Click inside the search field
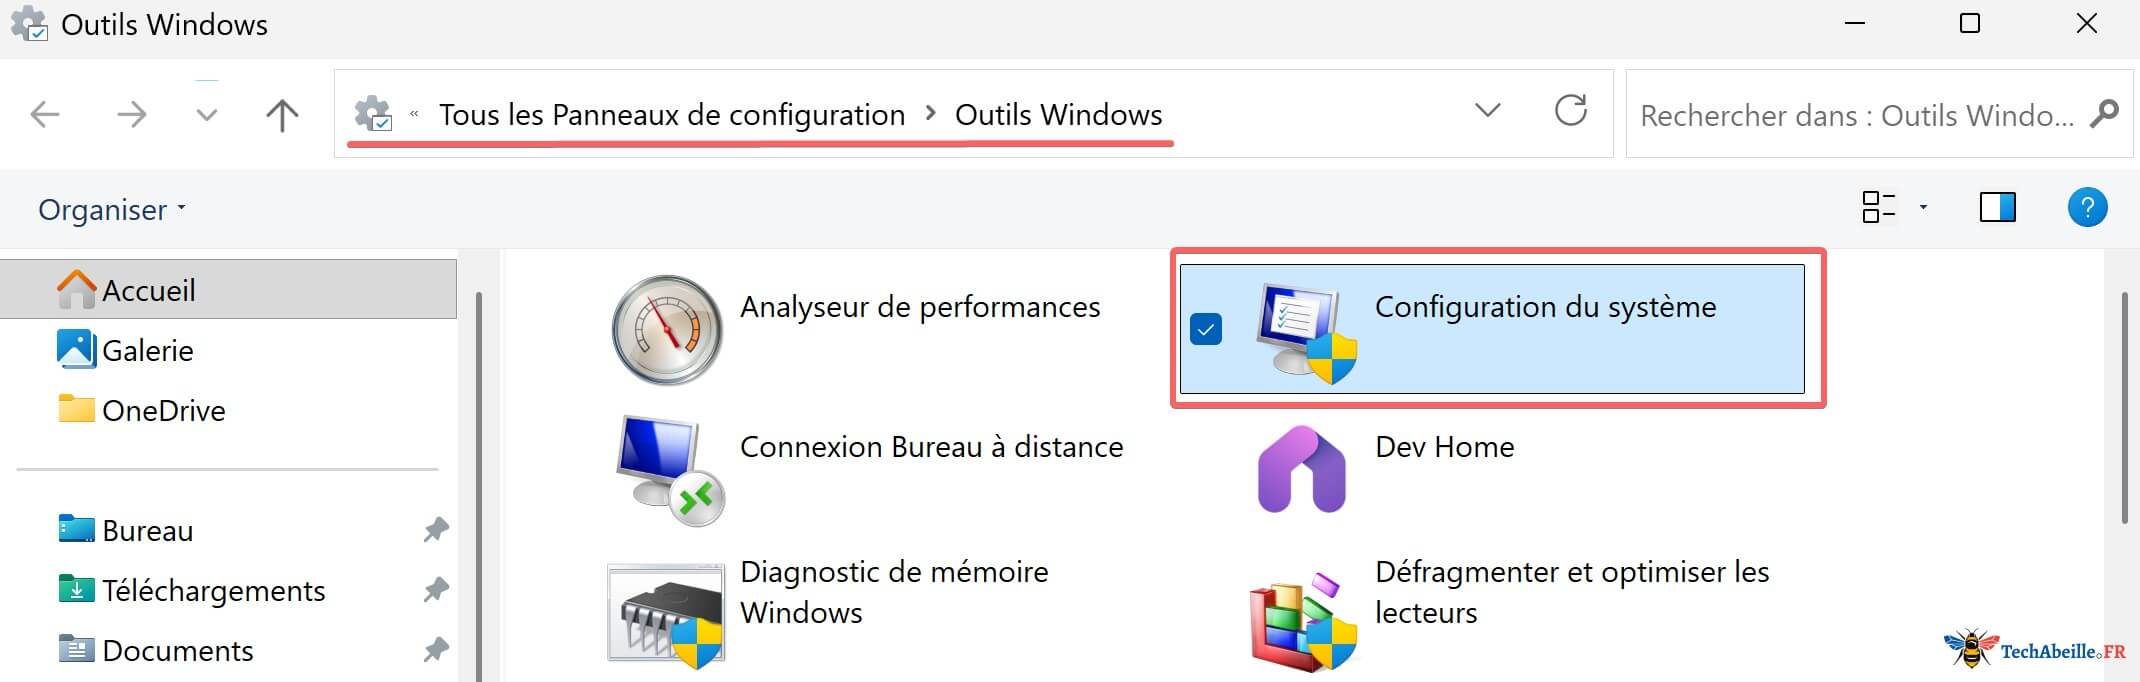Image resolution: width=2140 pixels, height=682 pixels. pyautogui.click(x=1860, y=114)
